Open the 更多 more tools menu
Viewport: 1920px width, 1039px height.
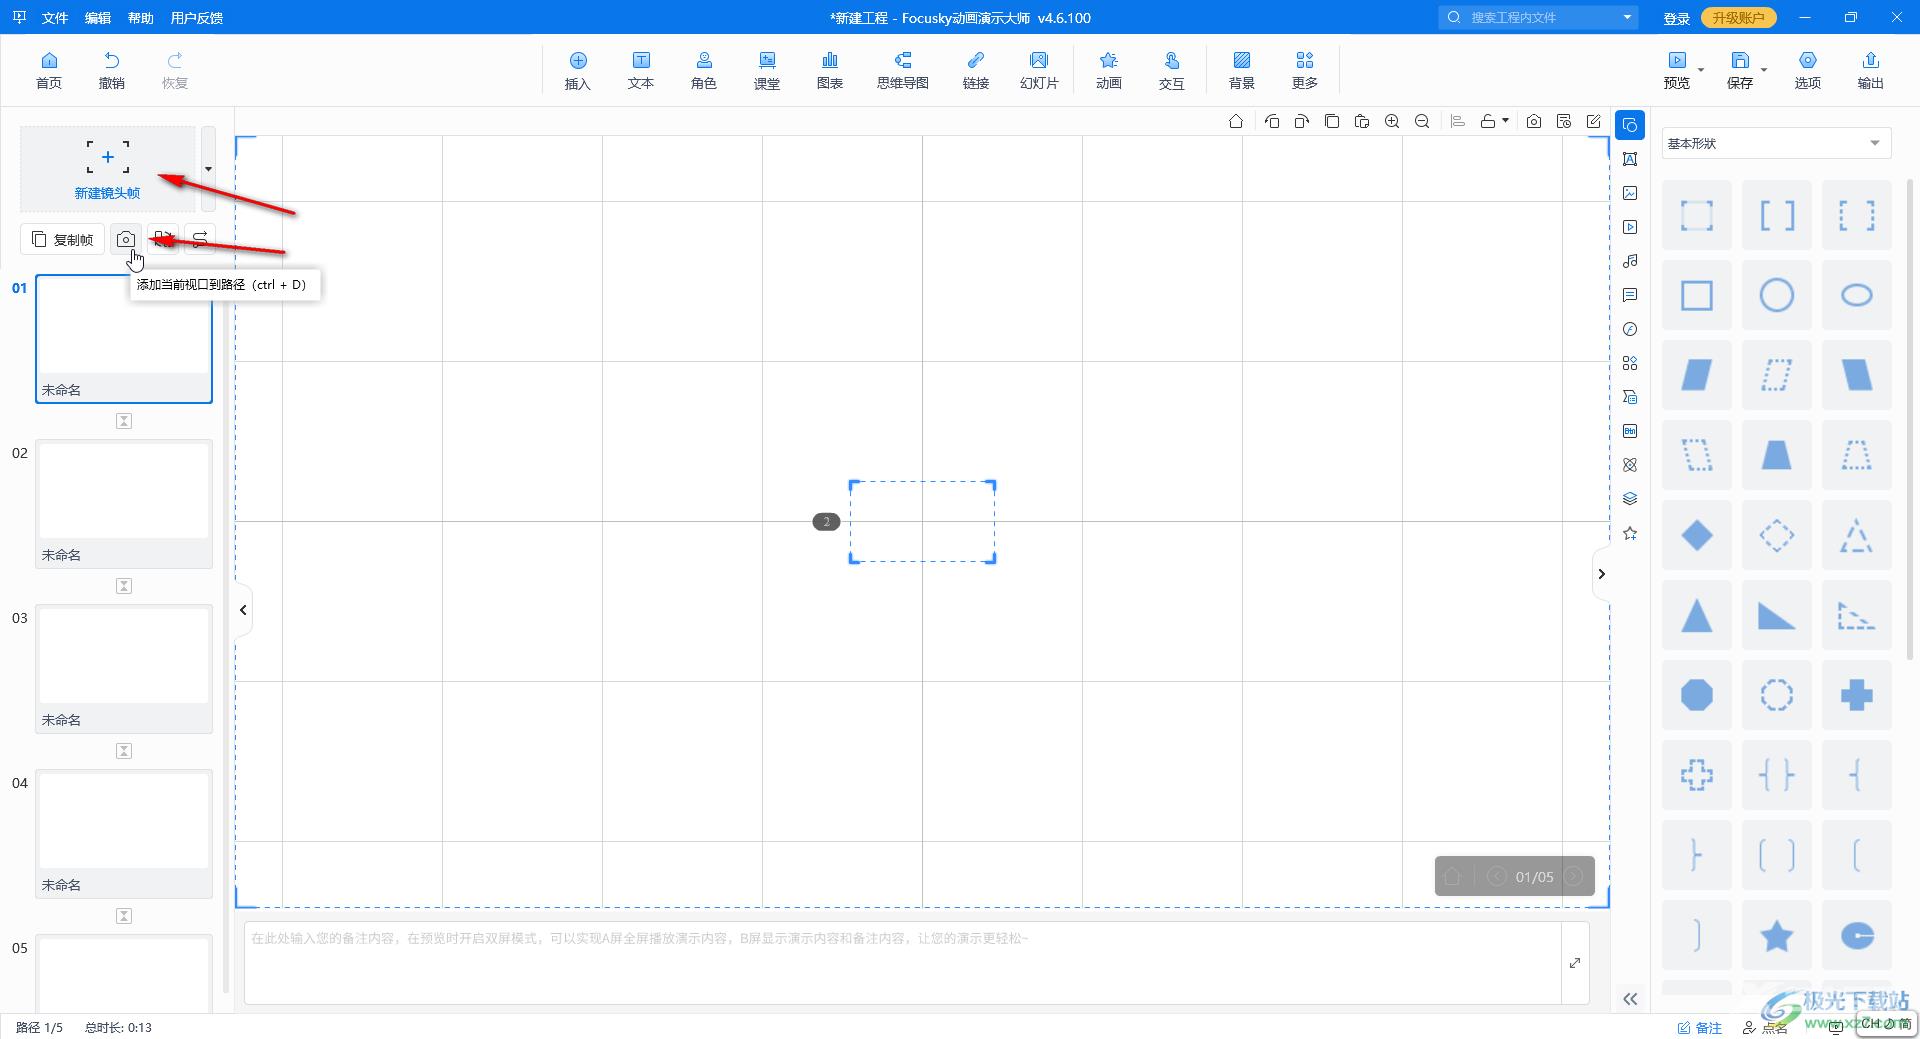(1305, 70)
